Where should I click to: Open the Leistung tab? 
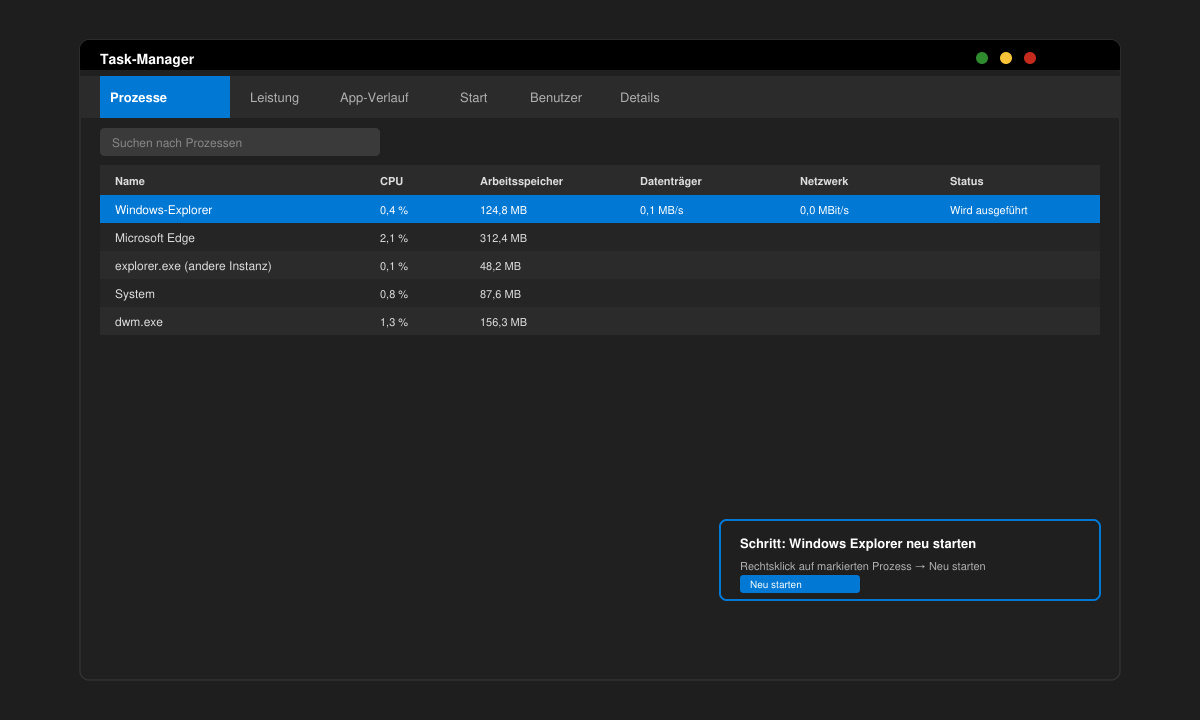[x=275, y=97]
